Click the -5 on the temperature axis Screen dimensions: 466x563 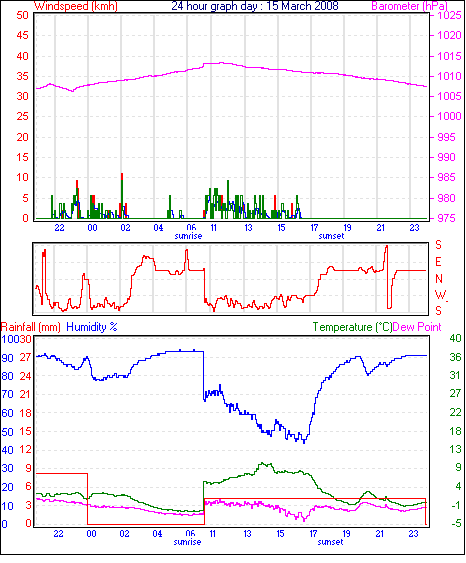pos(456,524)
